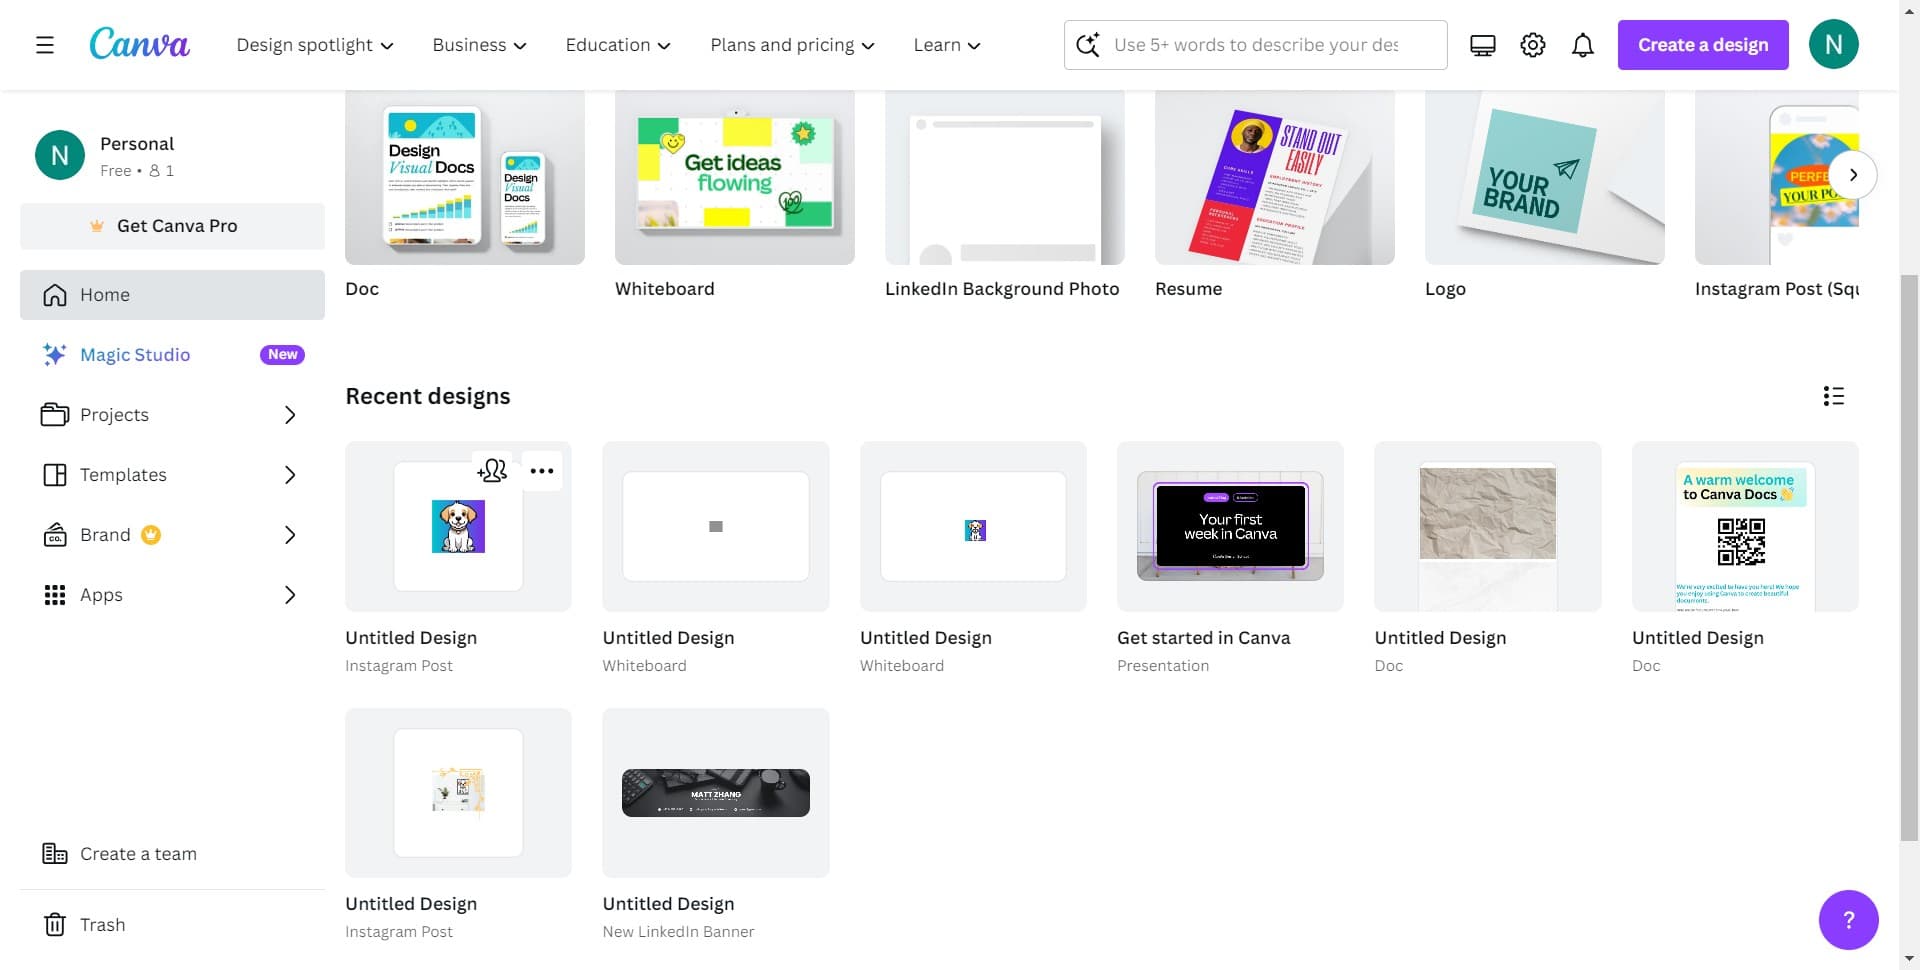Open Trash from the sidebar

coord(172,925)
